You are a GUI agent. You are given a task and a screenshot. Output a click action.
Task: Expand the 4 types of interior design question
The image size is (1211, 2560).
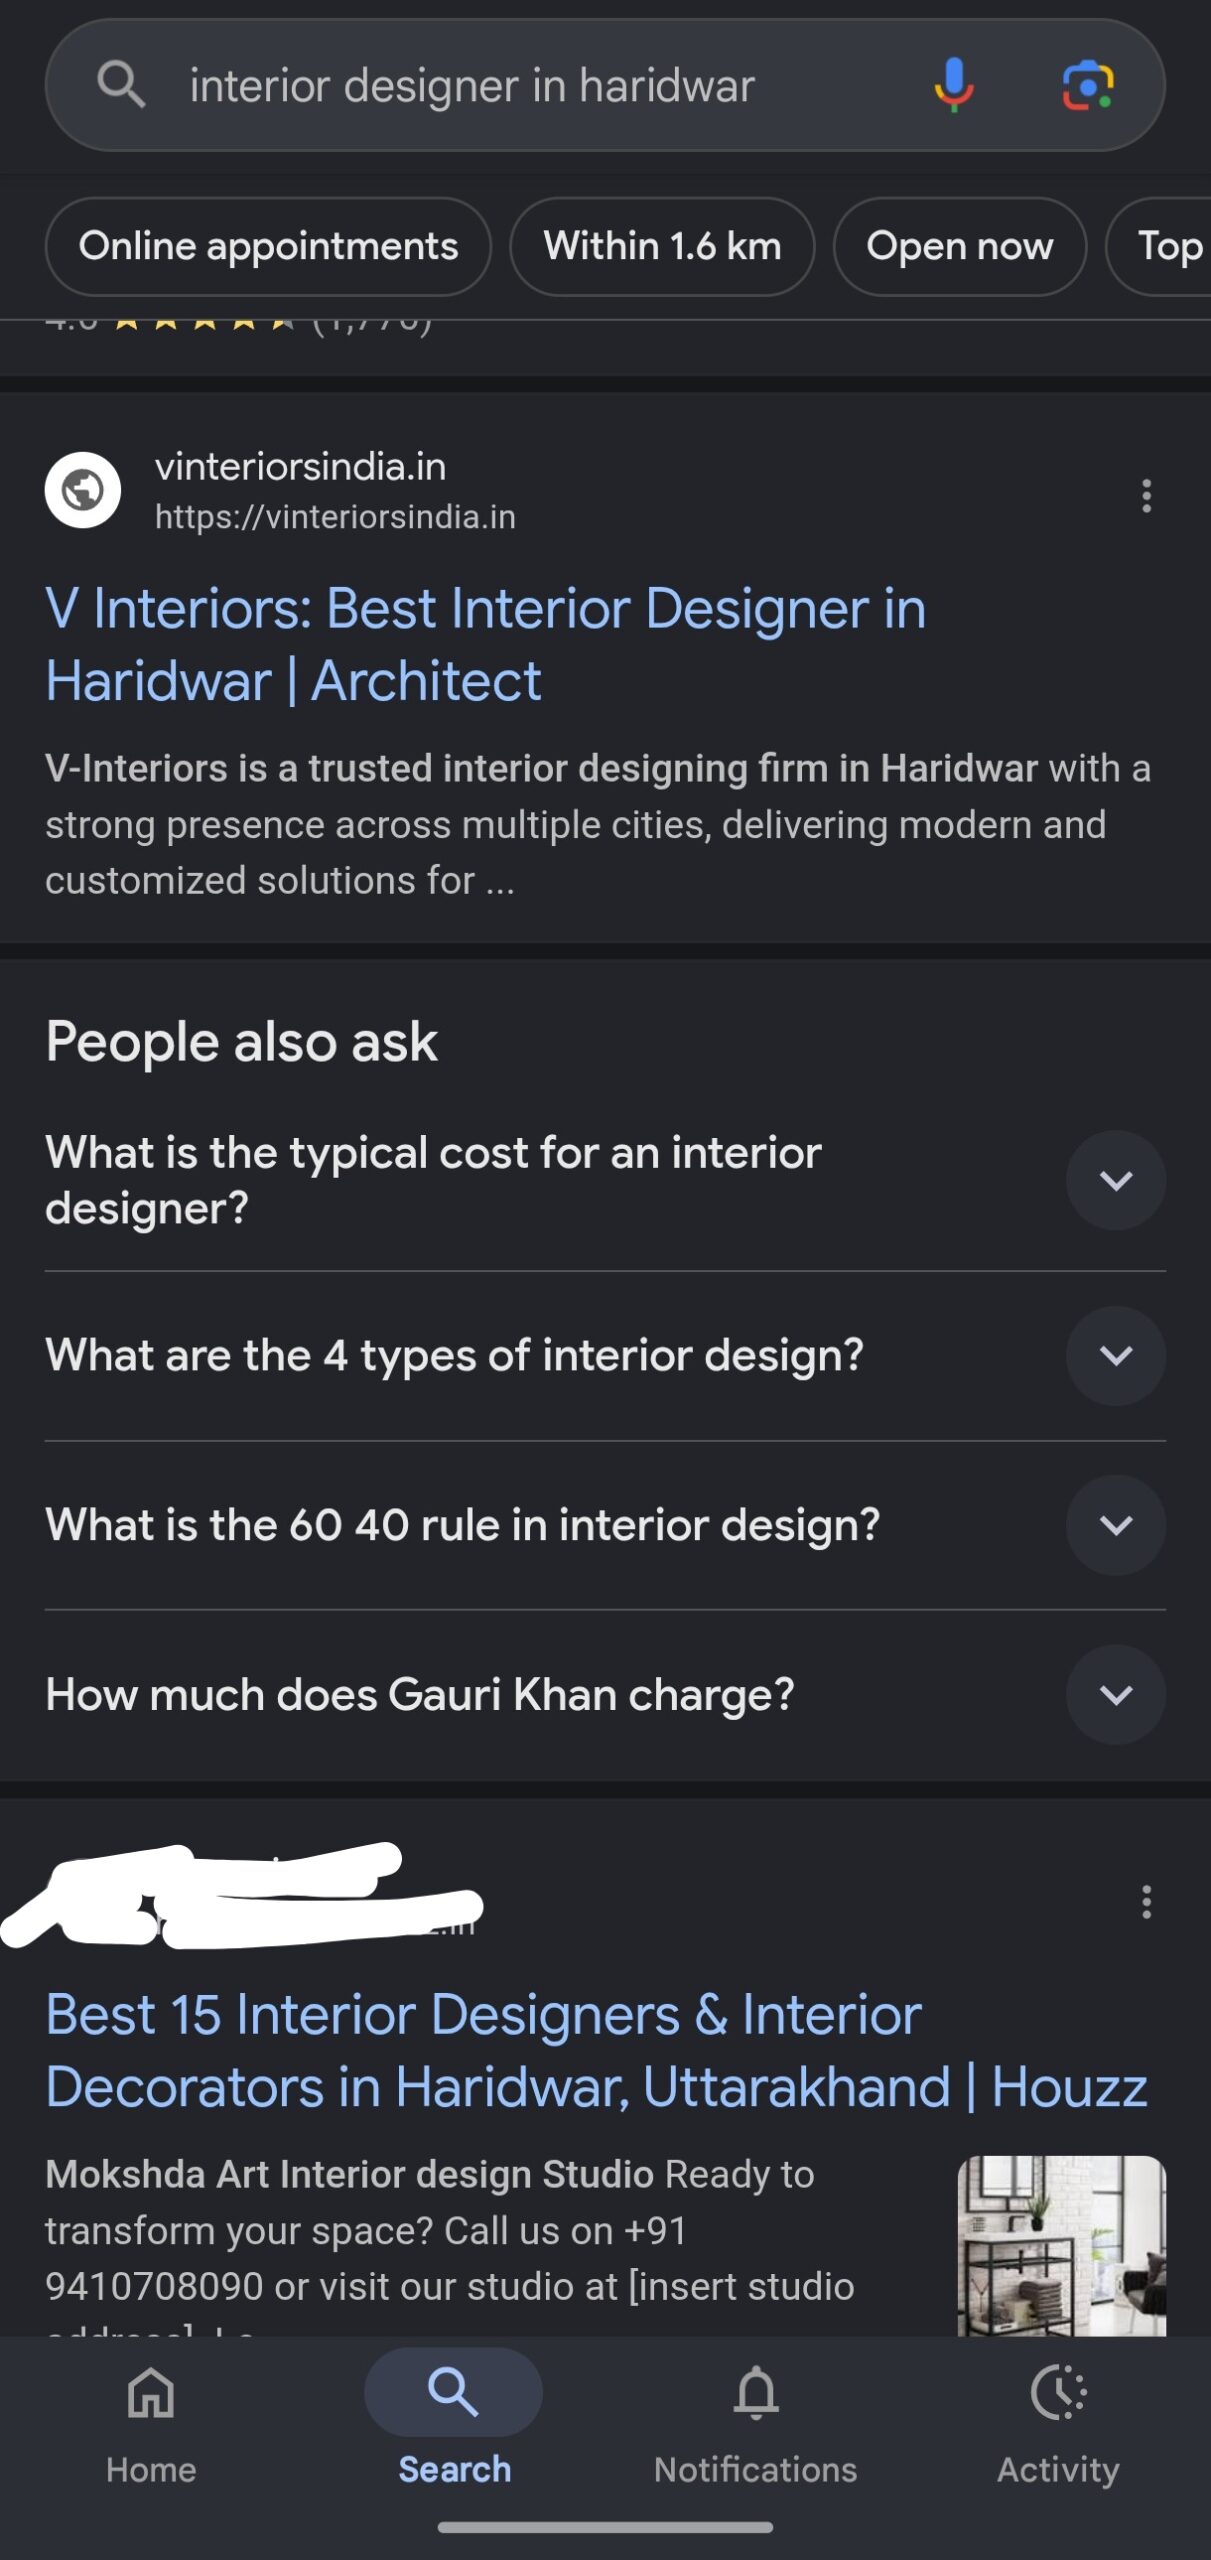coord(605,1355)
